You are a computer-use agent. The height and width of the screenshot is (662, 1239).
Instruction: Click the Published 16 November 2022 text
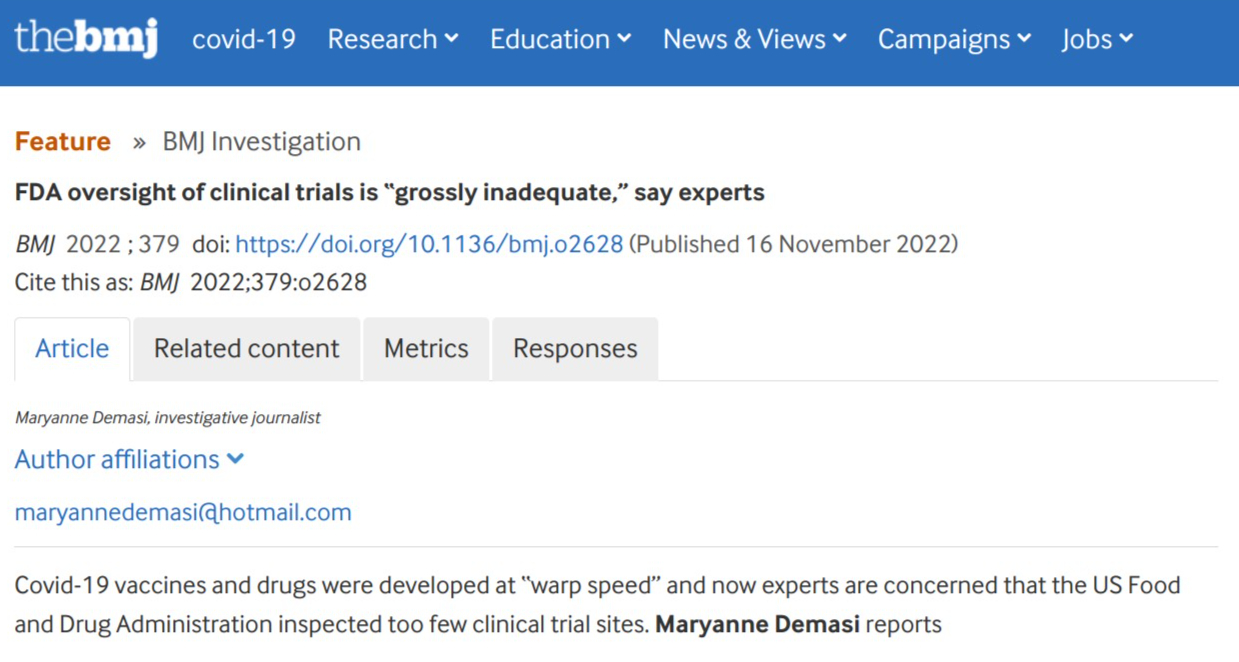coord(794,244)
